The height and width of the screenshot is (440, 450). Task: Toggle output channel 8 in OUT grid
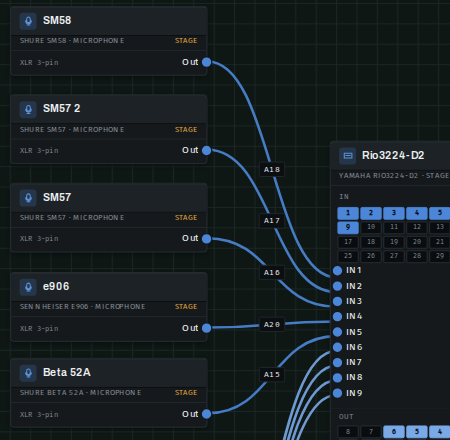pos(348,432)
